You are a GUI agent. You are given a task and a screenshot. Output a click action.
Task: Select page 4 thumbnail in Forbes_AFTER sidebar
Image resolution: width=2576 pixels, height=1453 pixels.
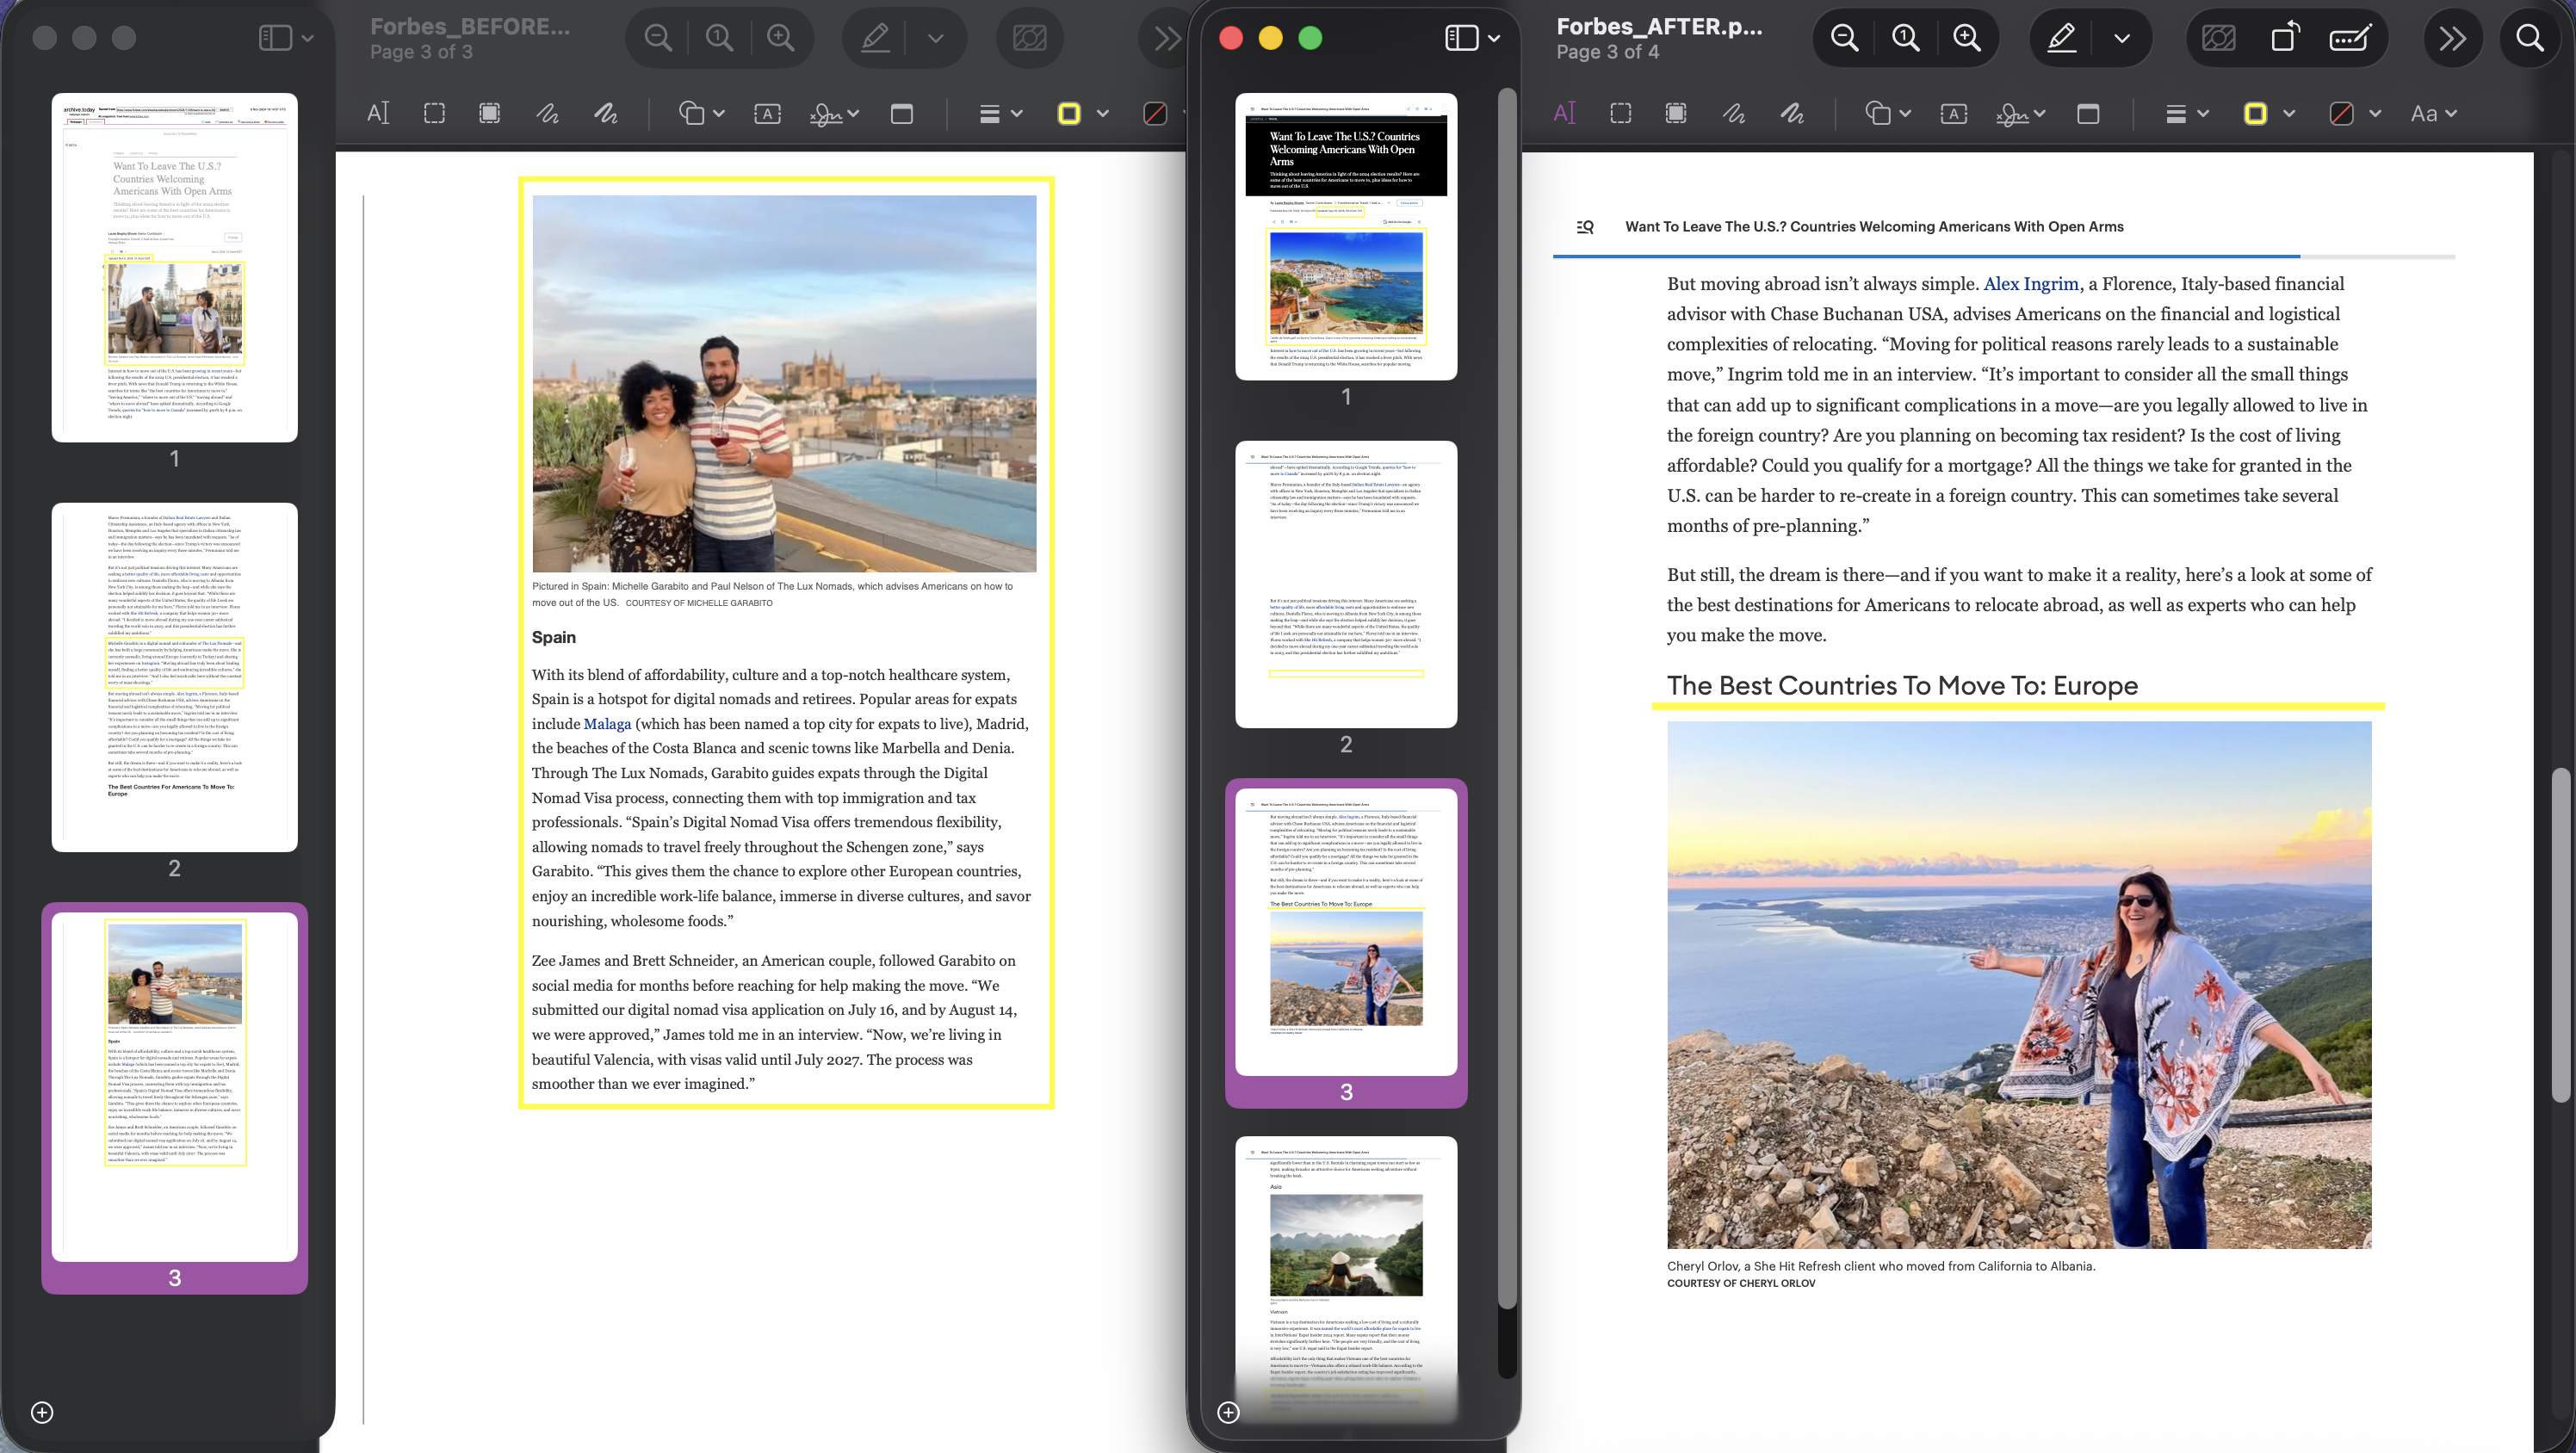pos(1346,1280)
